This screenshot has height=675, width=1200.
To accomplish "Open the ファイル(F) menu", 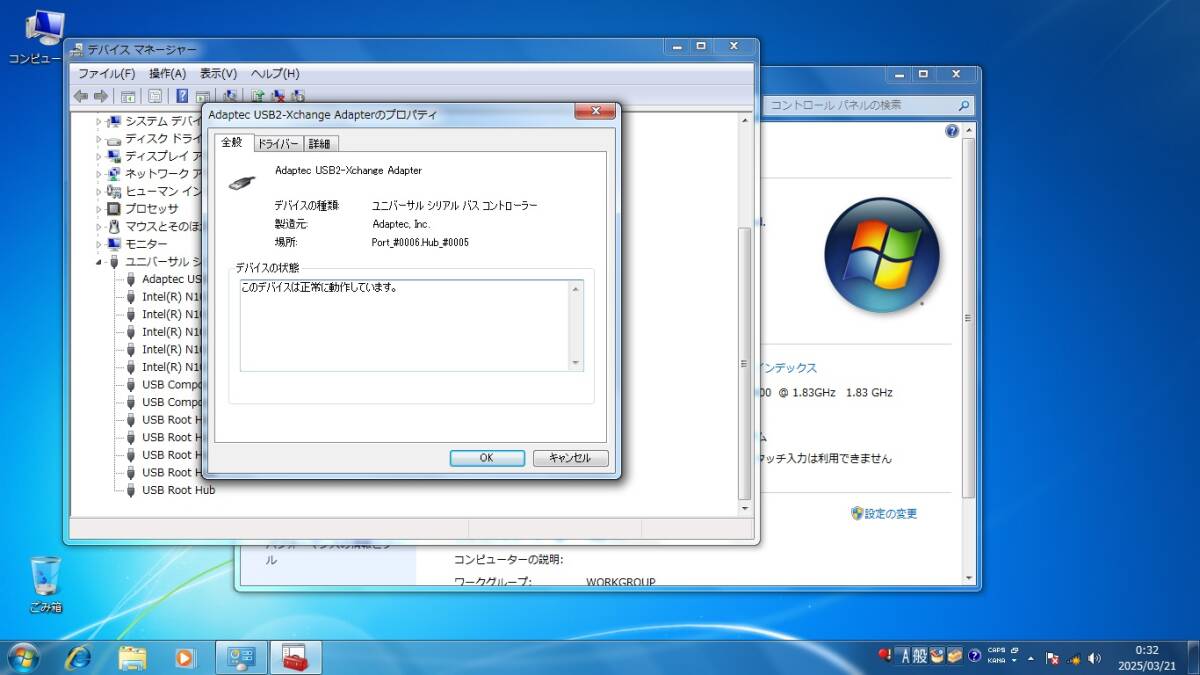I will coord(106,73).
